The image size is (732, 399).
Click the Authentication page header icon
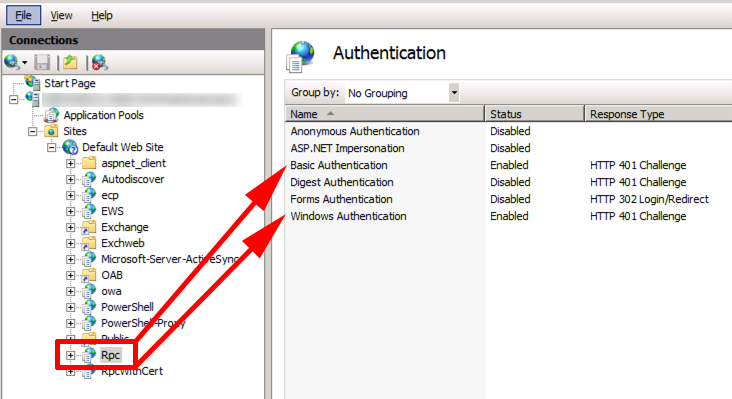pos(301,56)
